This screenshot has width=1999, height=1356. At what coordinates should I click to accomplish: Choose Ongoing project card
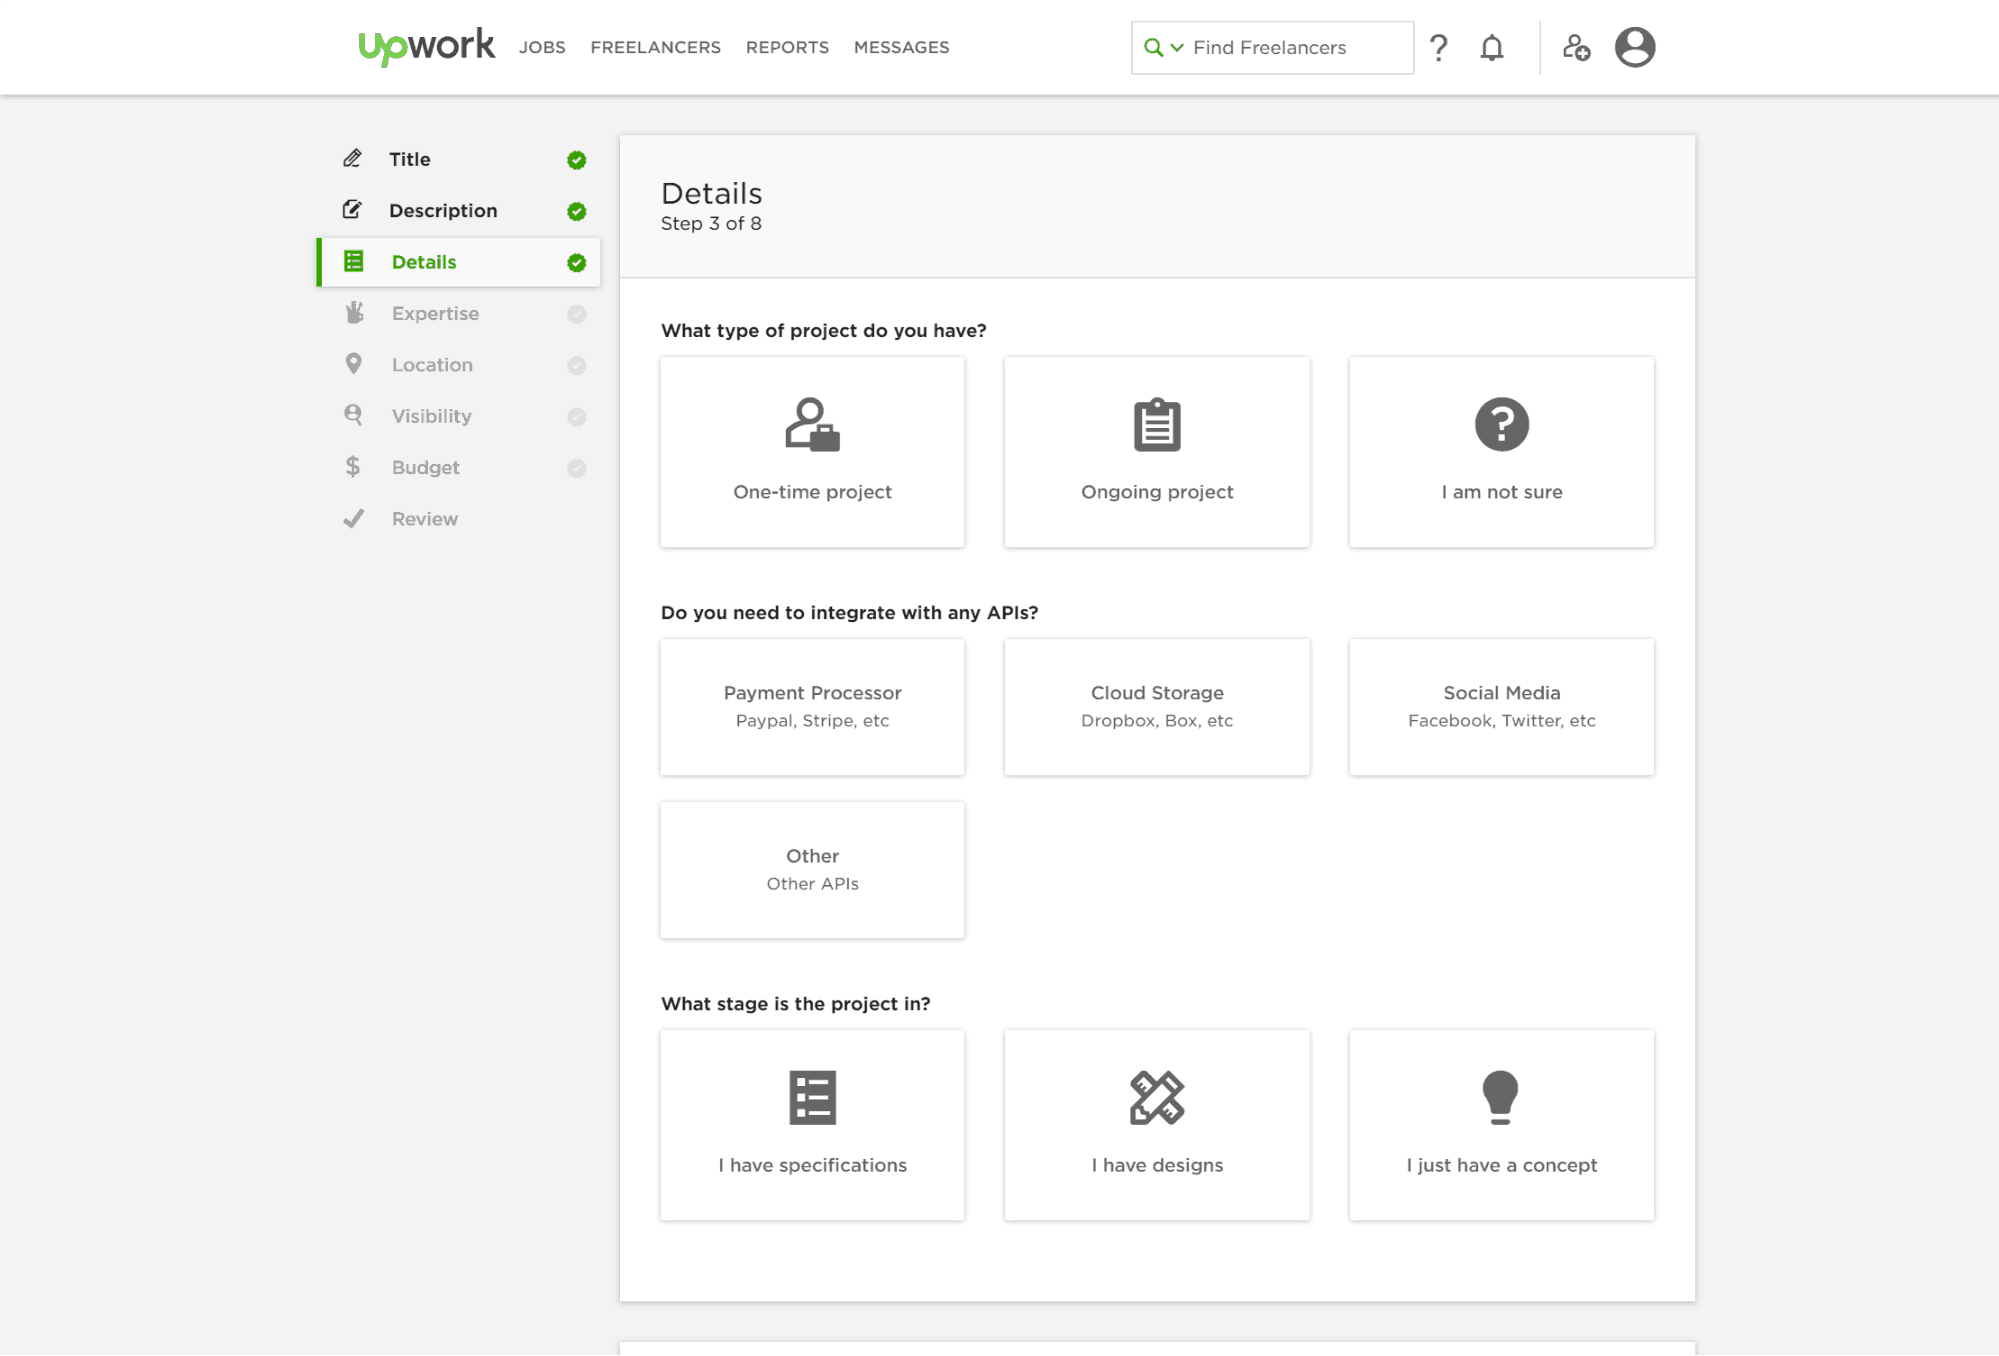coord(1157,452)
